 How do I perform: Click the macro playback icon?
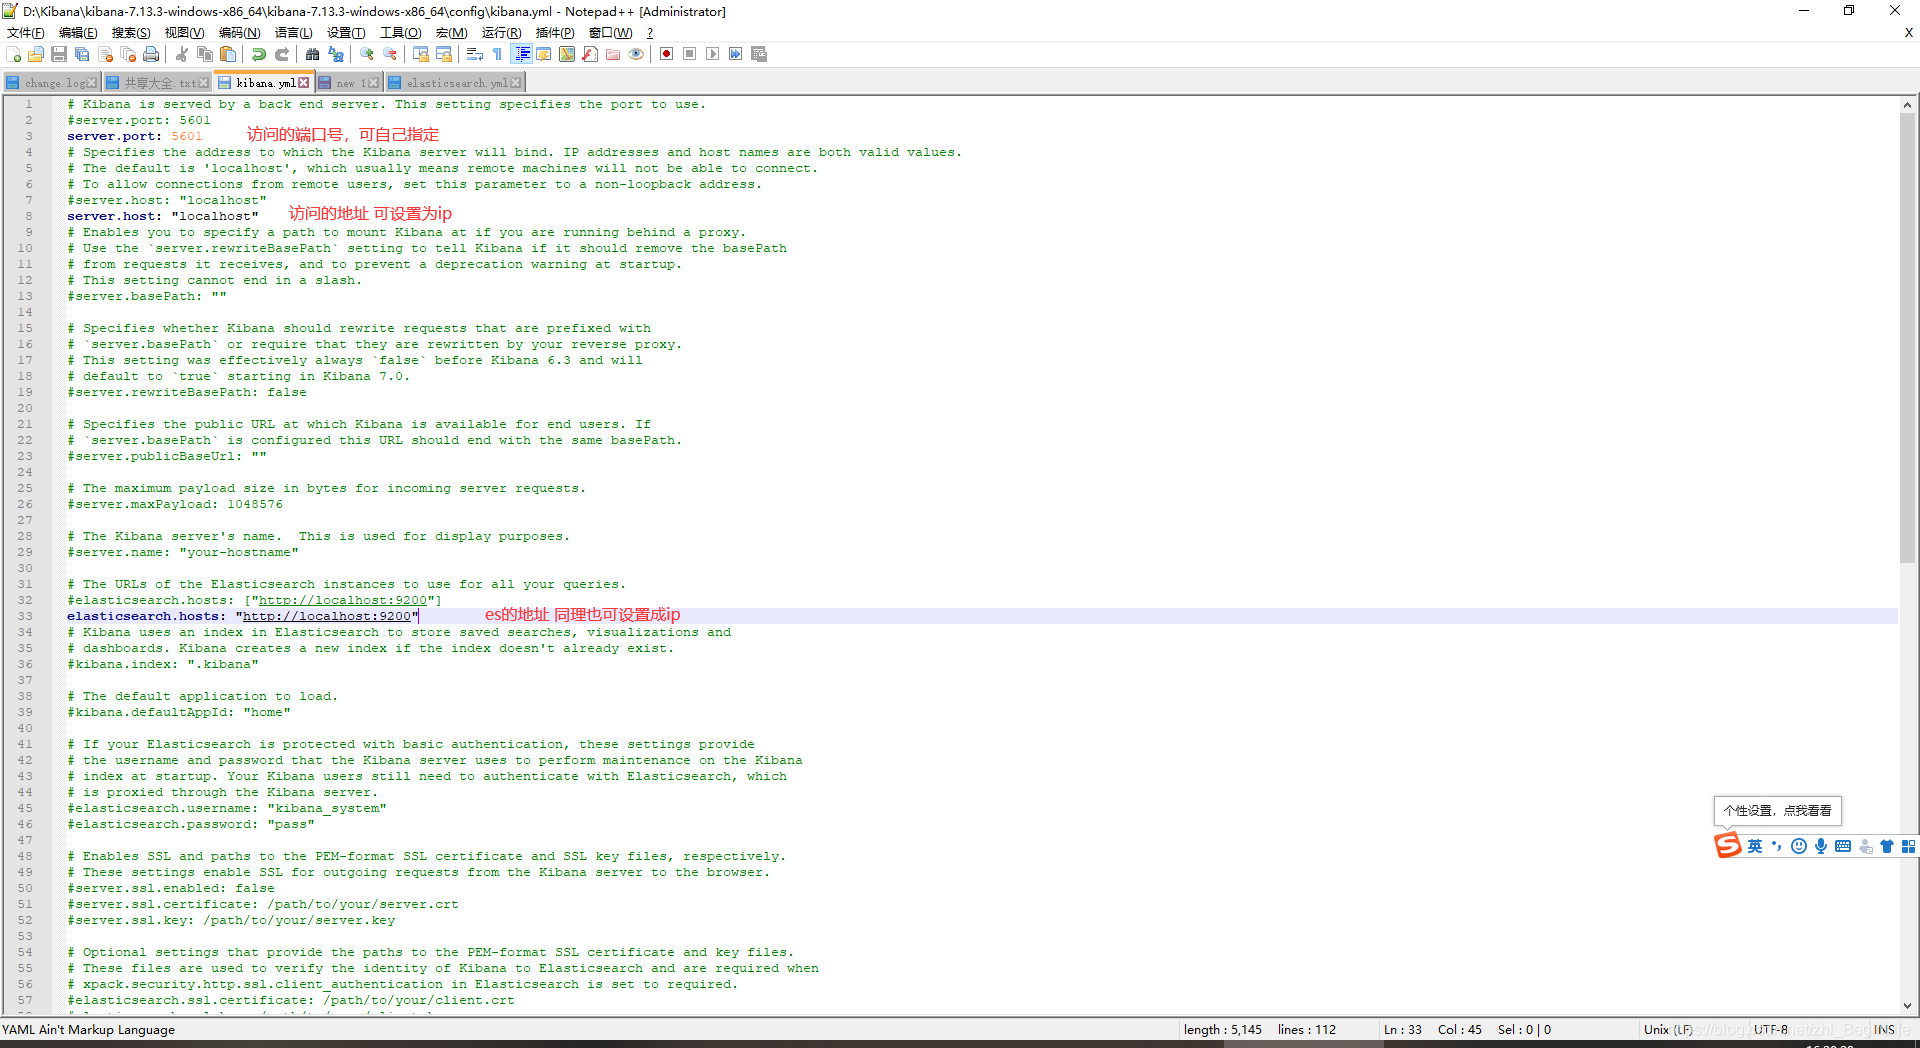click(x=713, y=54)
